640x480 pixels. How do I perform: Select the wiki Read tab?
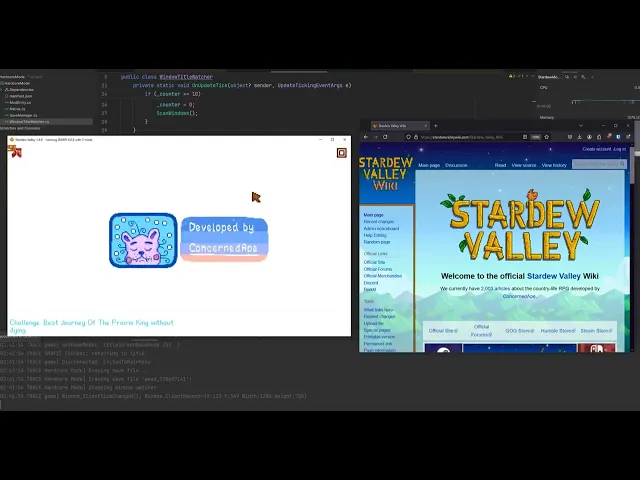point(500,165)
